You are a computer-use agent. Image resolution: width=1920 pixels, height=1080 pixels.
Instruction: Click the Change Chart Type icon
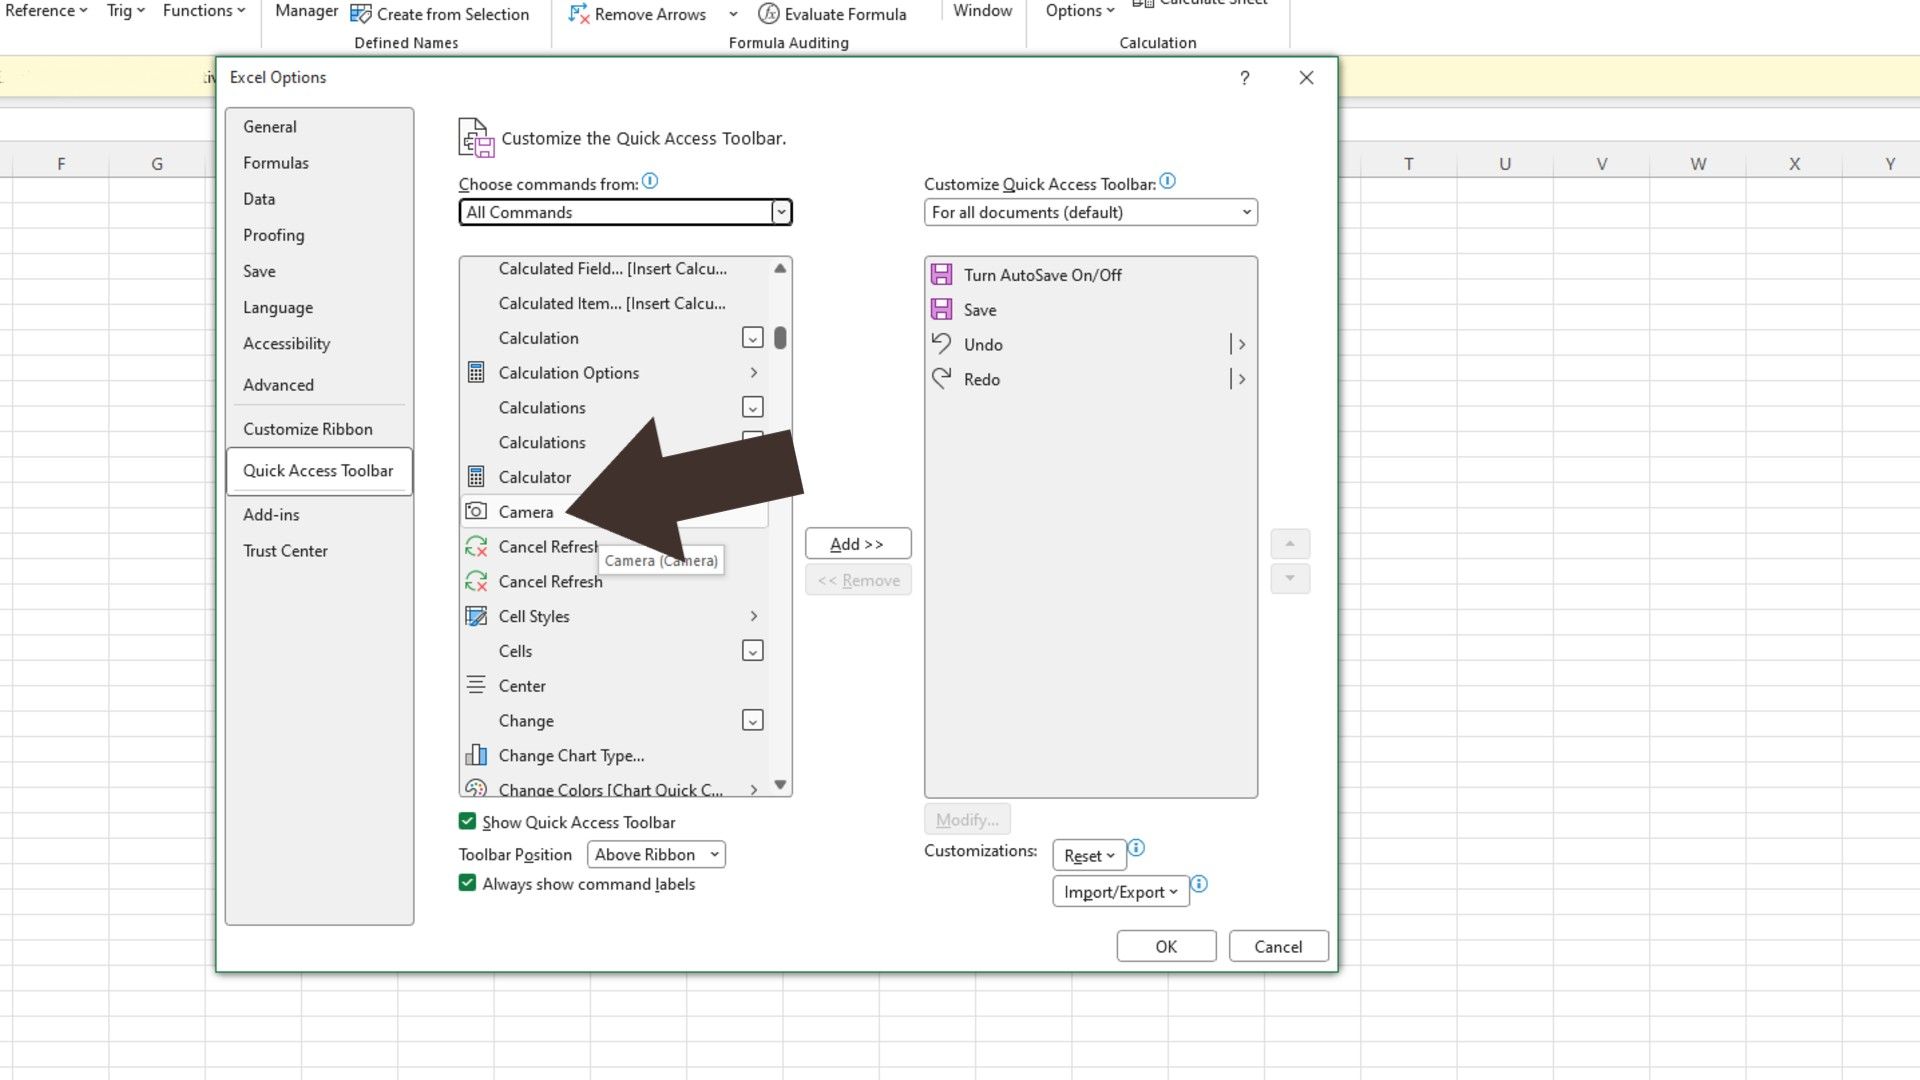coord(476,755)
